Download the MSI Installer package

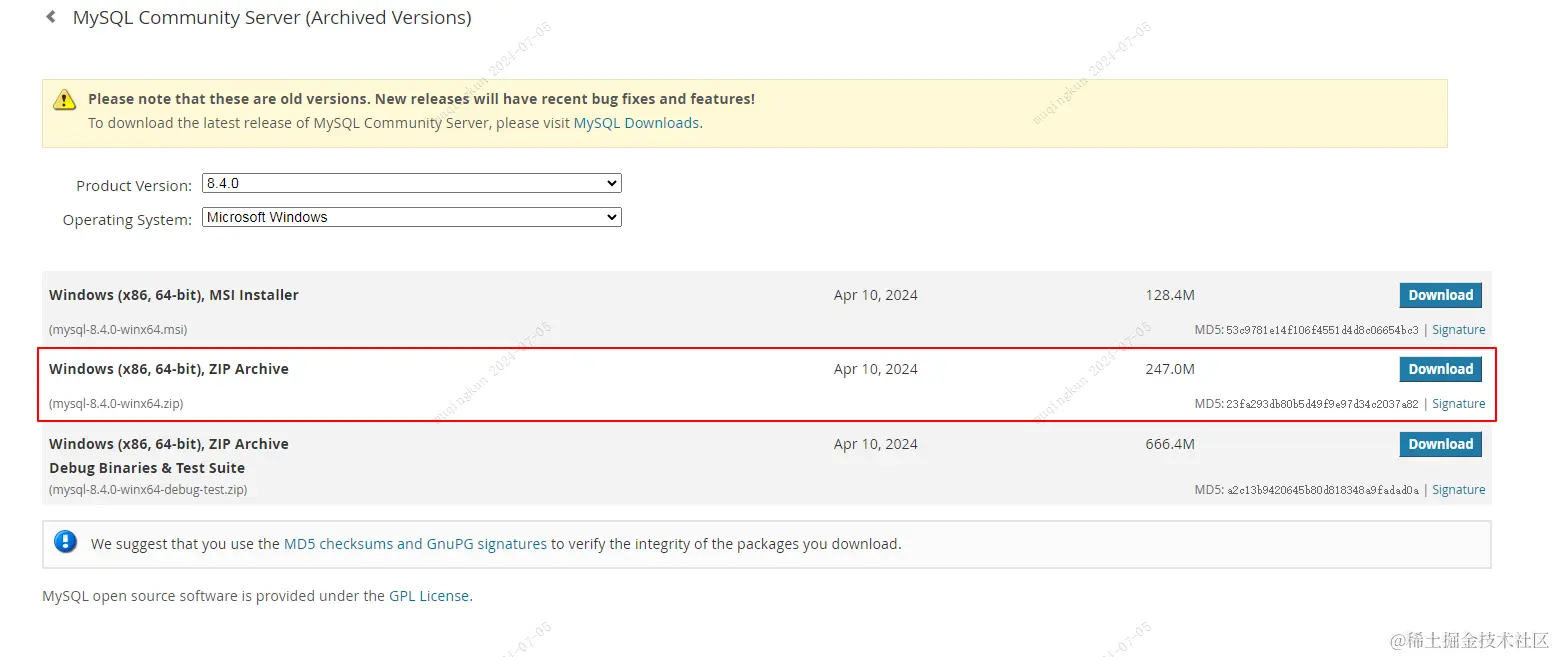[1440, 295]
